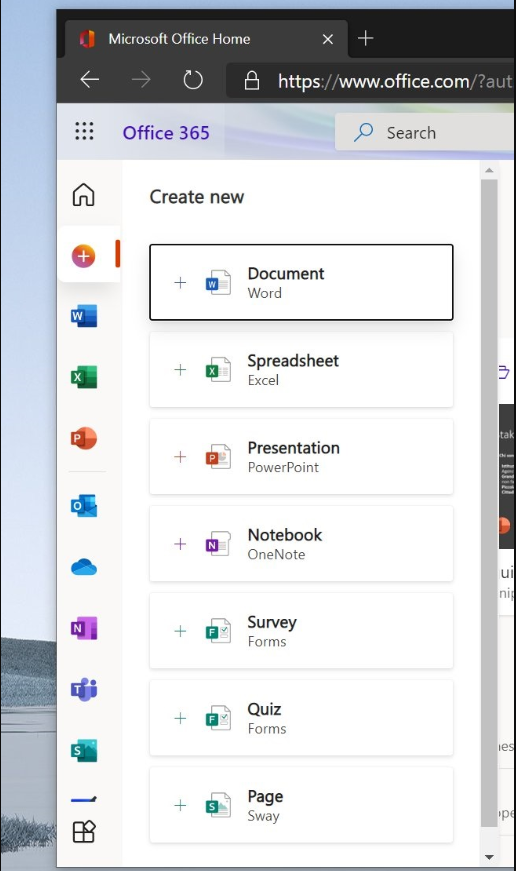Viewport: 516px width, 871px height.
Task: Click the browser refresh button
Action: pyautogui.click(x=193, y=80)
